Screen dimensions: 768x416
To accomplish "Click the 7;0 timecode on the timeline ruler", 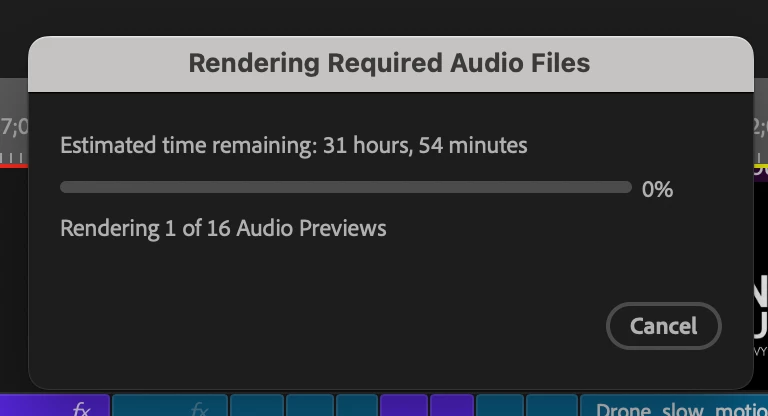I will pyautogui.click(x=14, y=126).
